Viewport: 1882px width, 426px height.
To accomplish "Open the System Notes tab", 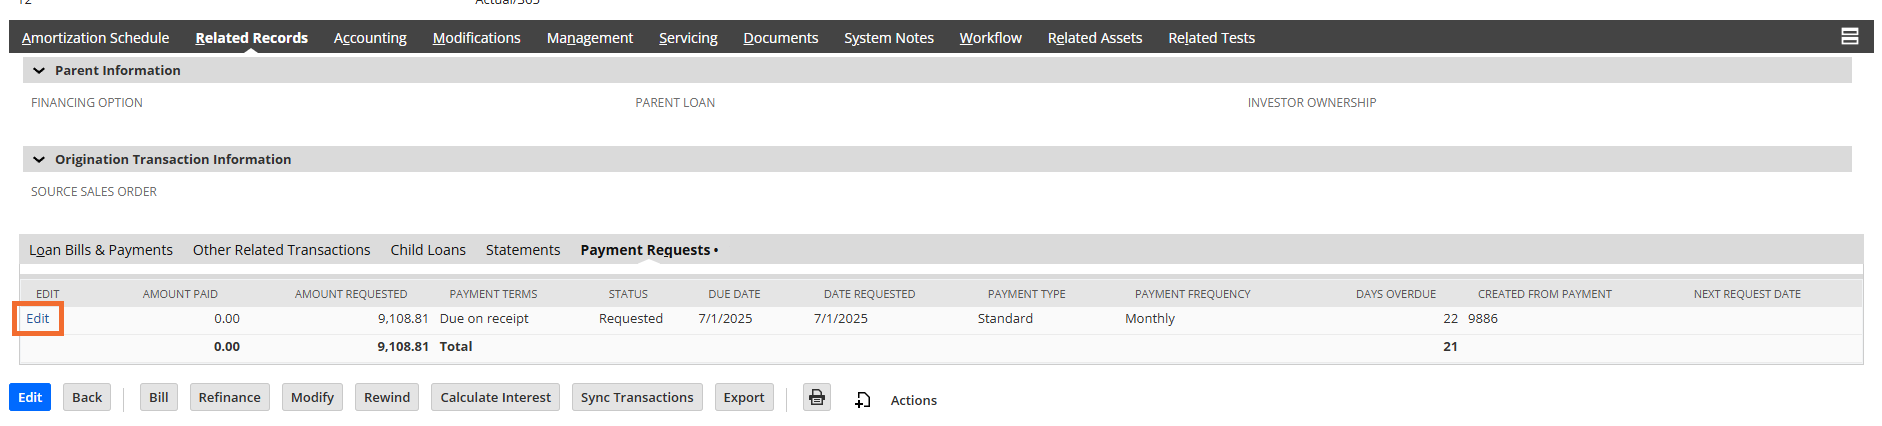I will pos(888,38).
